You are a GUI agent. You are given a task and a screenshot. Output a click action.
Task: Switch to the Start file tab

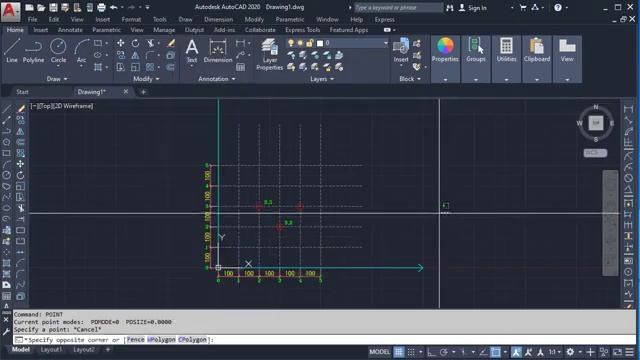[x=22, y=92]
